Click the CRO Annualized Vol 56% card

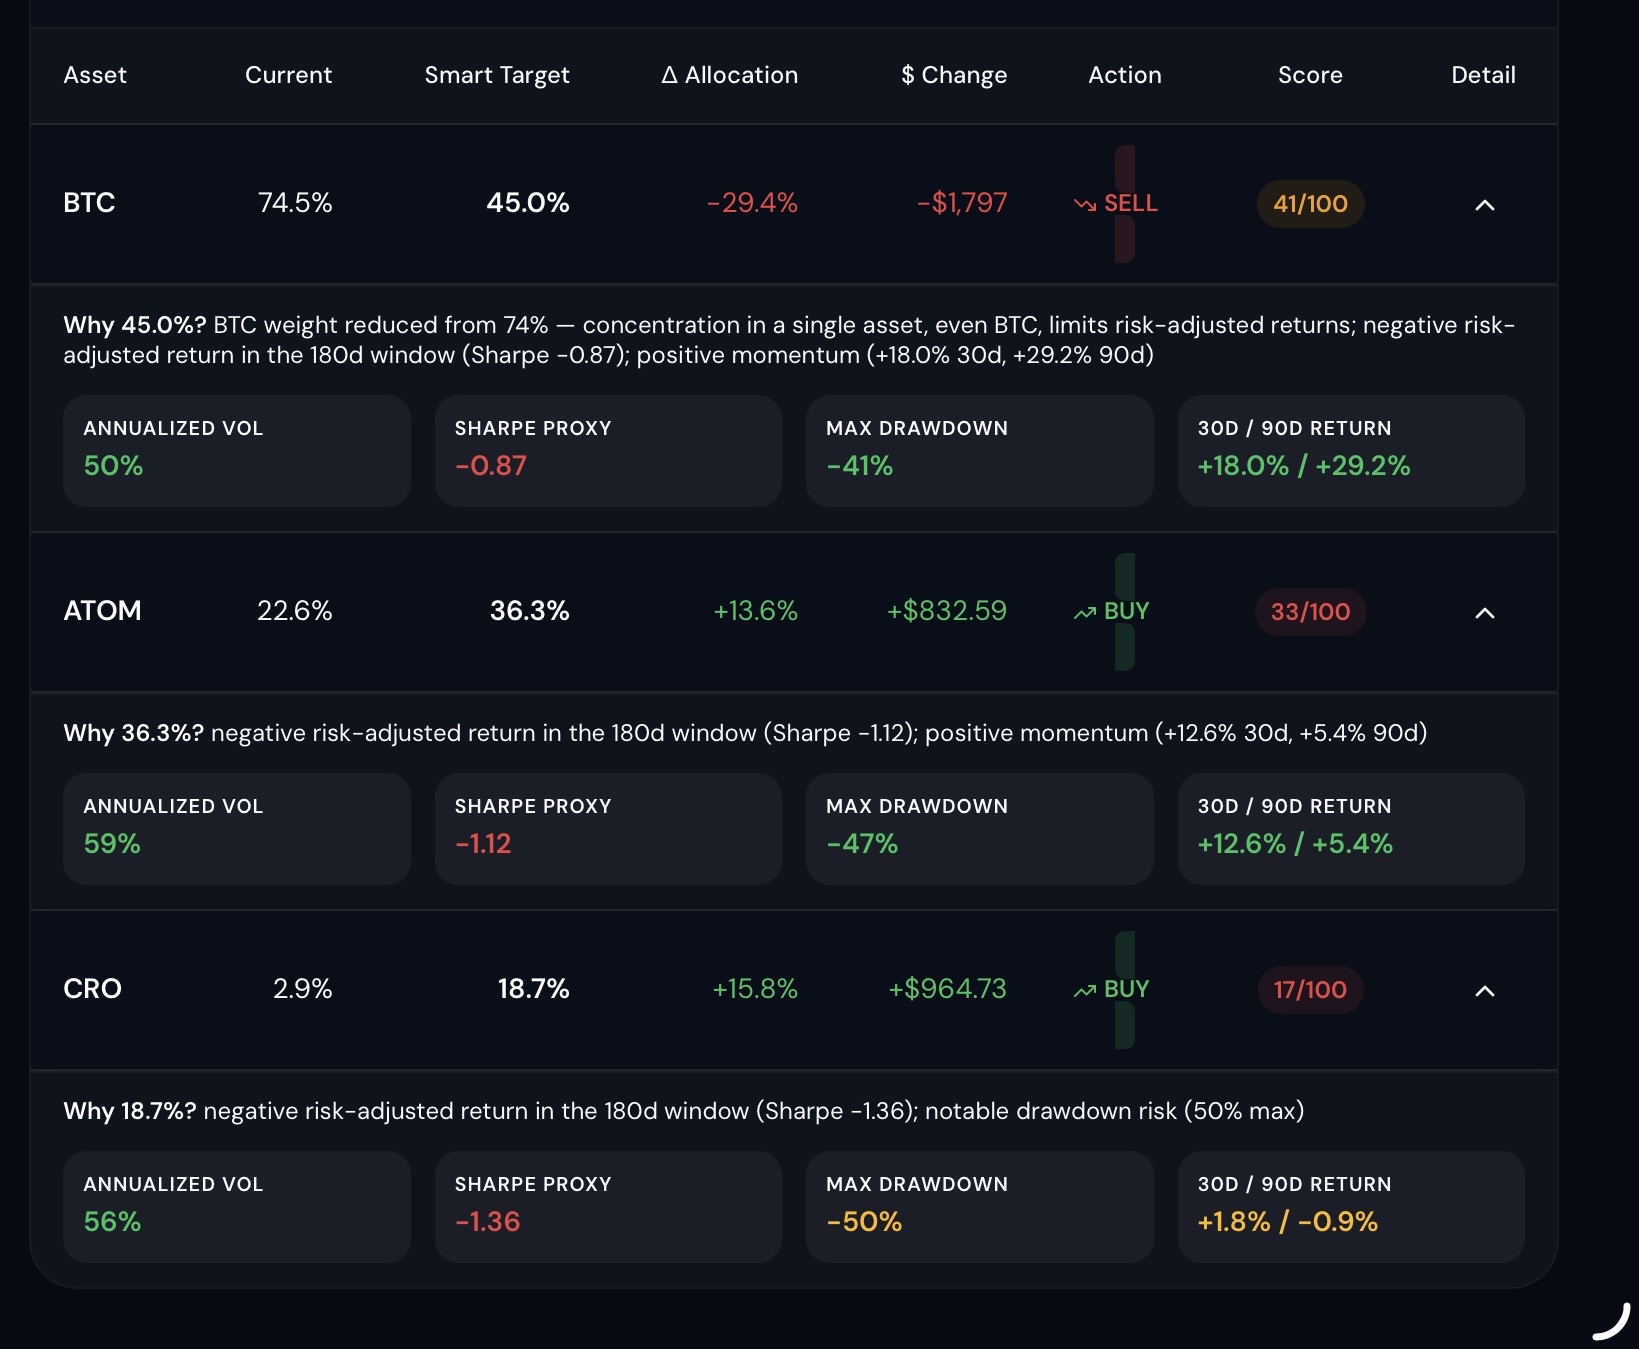coord(237,1207)
